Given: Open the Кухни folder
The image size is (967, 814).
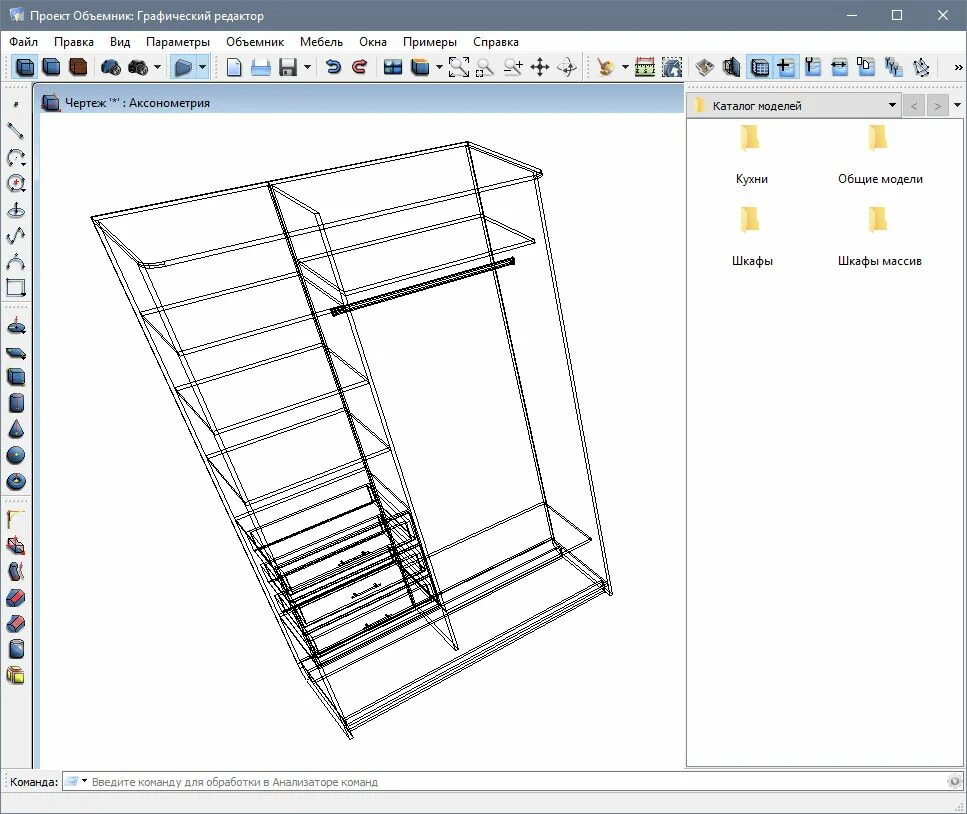Looking at the screenshot, I should coord(751,154).
